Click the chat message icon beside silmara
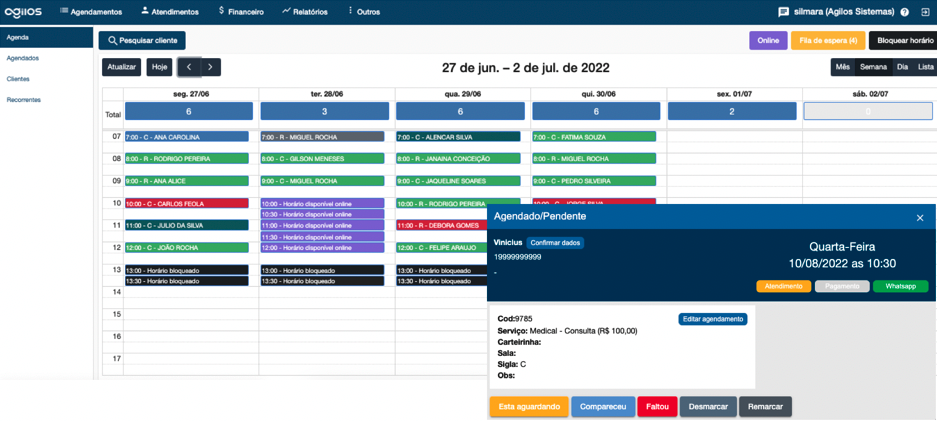The width and height of the screenshot is (937, 421). pyautogui.click(x=784, y=12)
